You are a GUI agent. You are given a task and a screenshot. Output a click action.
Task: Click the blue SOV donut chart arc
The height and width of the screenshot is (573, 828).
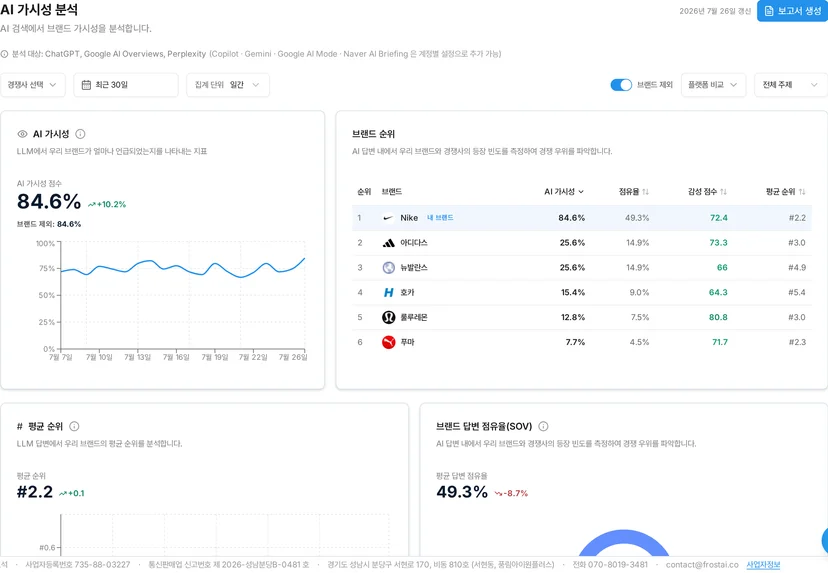[x=624, y=543]
